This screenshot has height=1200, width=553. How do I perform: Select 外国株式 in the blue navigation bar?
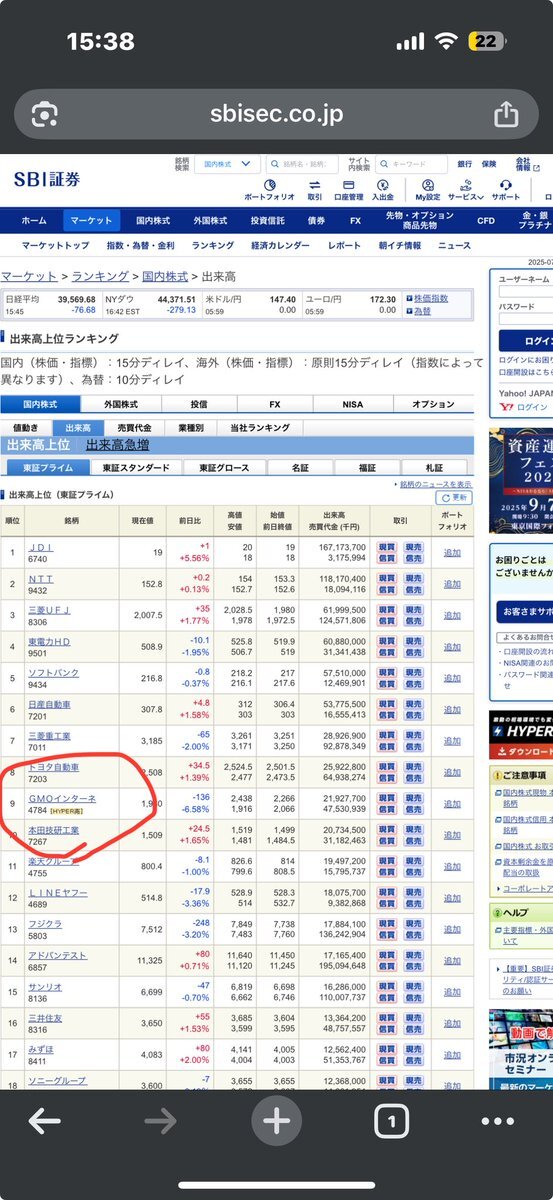pyautogui.click(x=212, y=220)
